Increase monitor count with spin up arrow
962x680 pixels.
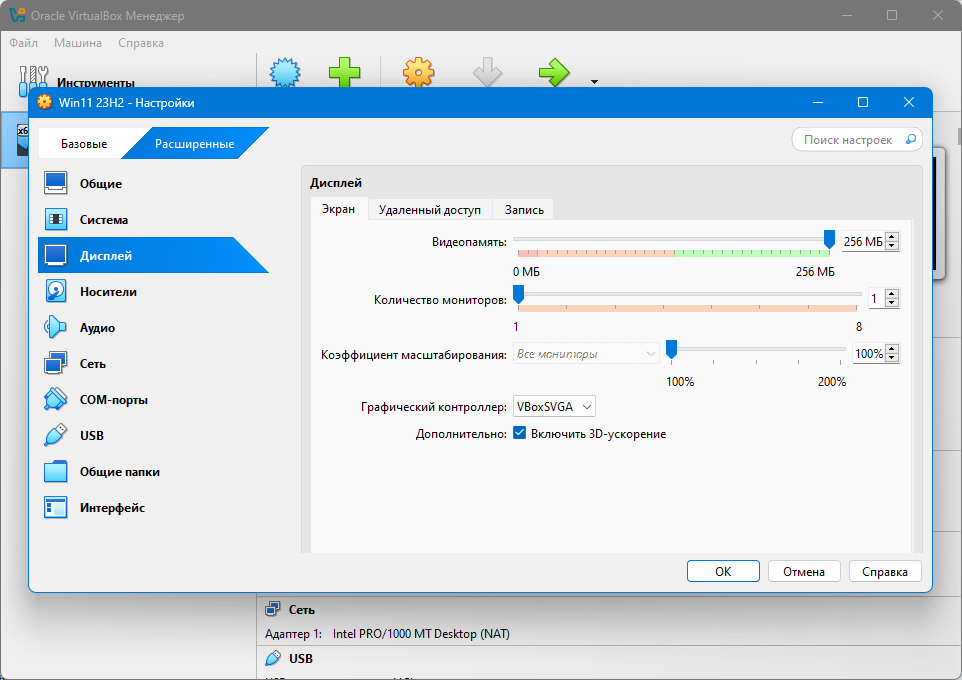[x=892, y=294]
